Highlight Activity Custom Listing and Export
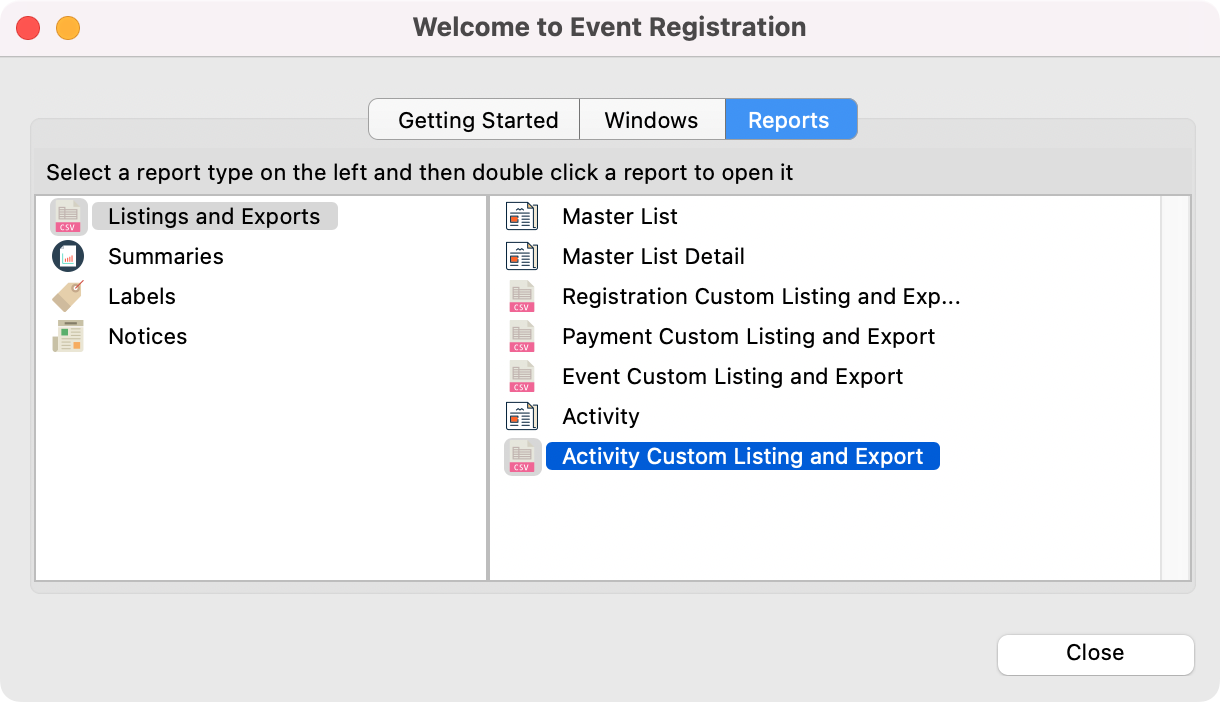This screenshot has width=1220, height=702. tap(742, 457)
